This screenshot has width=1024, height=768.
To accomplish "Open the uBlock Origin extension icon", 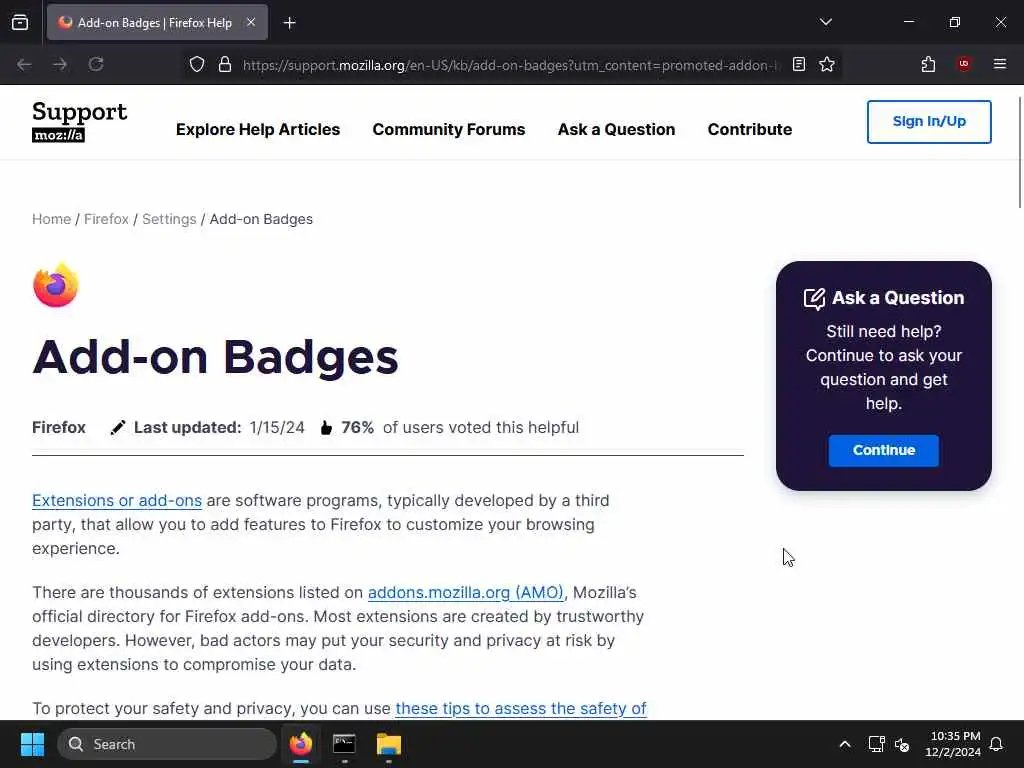I will click(x=964, y=64).
